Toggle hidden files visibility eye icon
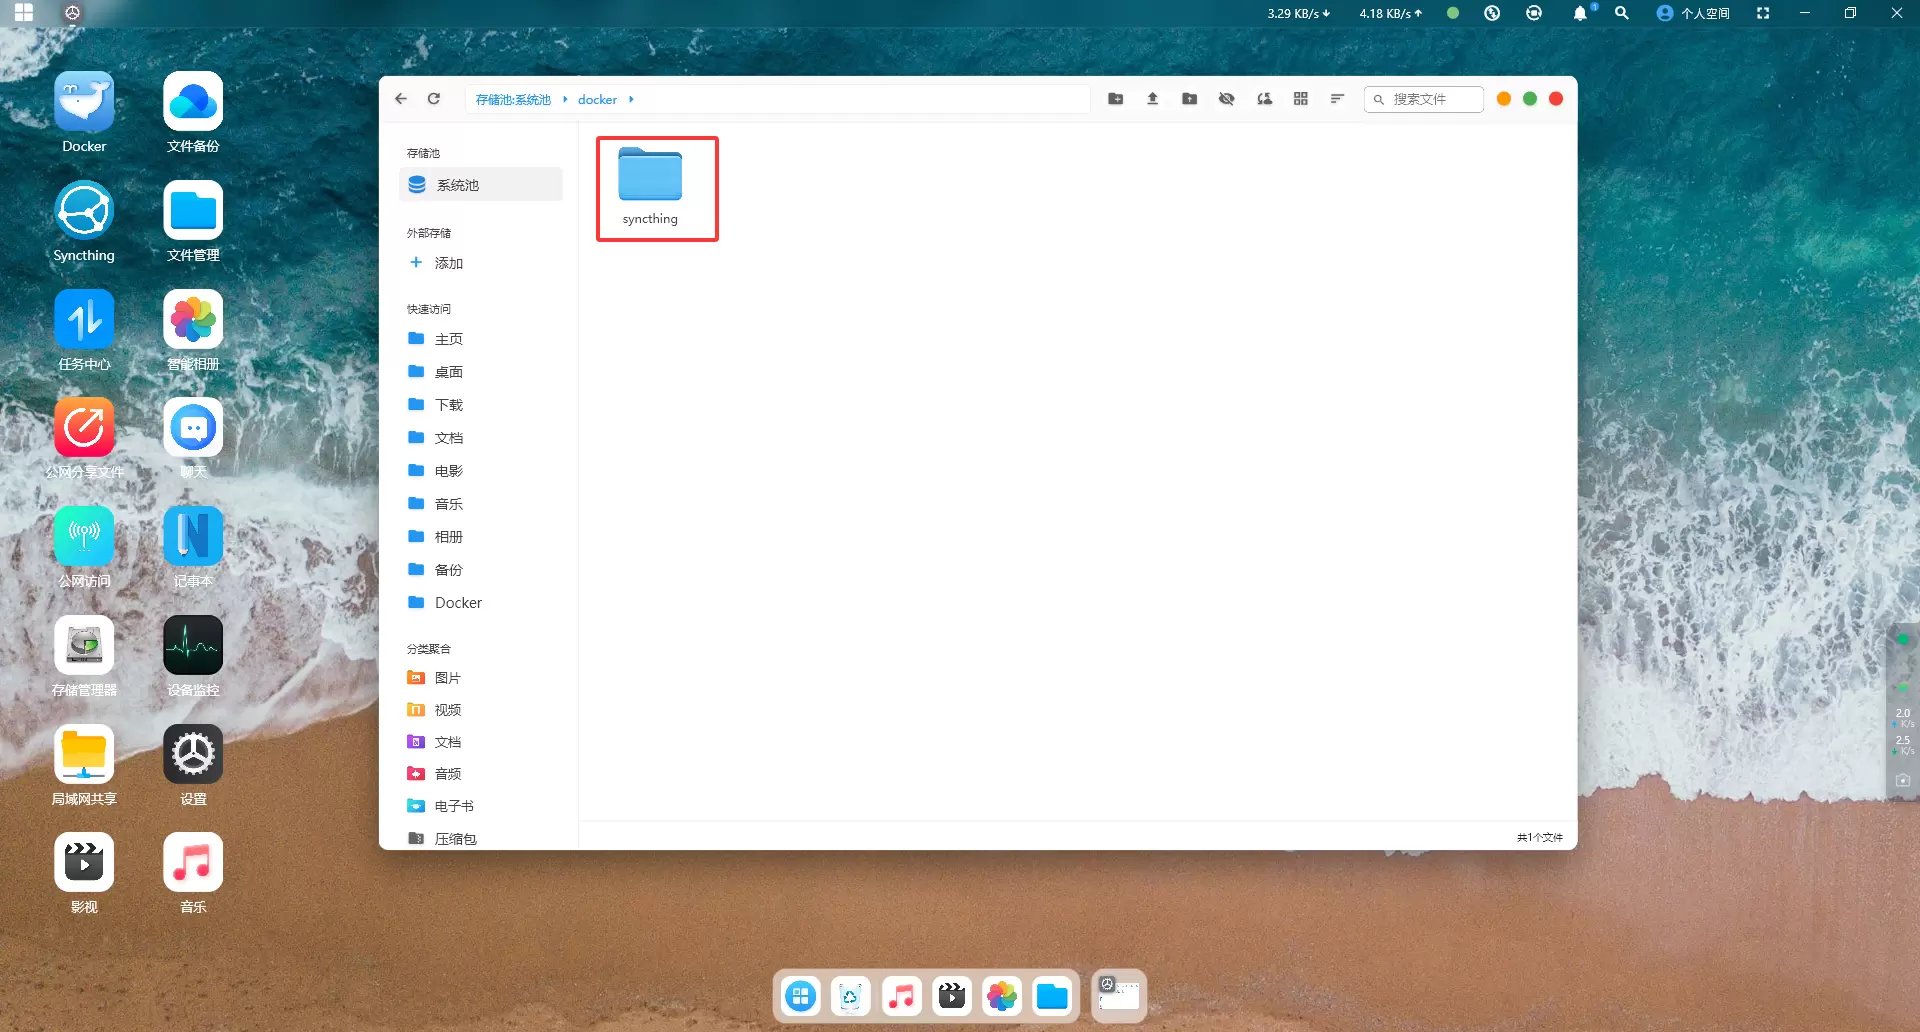This screenshot has width=1920, height=1032. click(x=1226, y=99)
